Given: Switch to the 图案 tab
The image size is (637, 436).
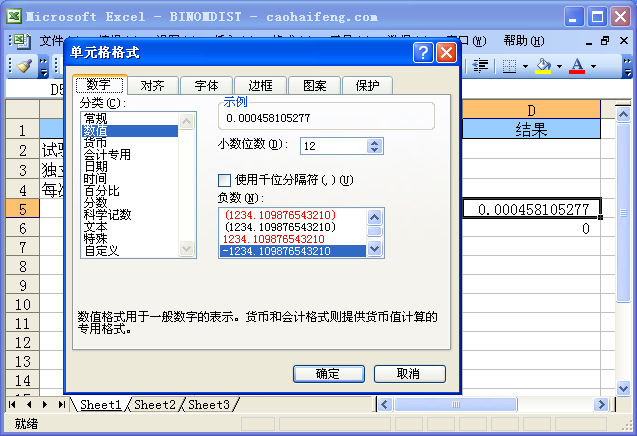Looking at the screenshot, I should (x=315, y=85).
